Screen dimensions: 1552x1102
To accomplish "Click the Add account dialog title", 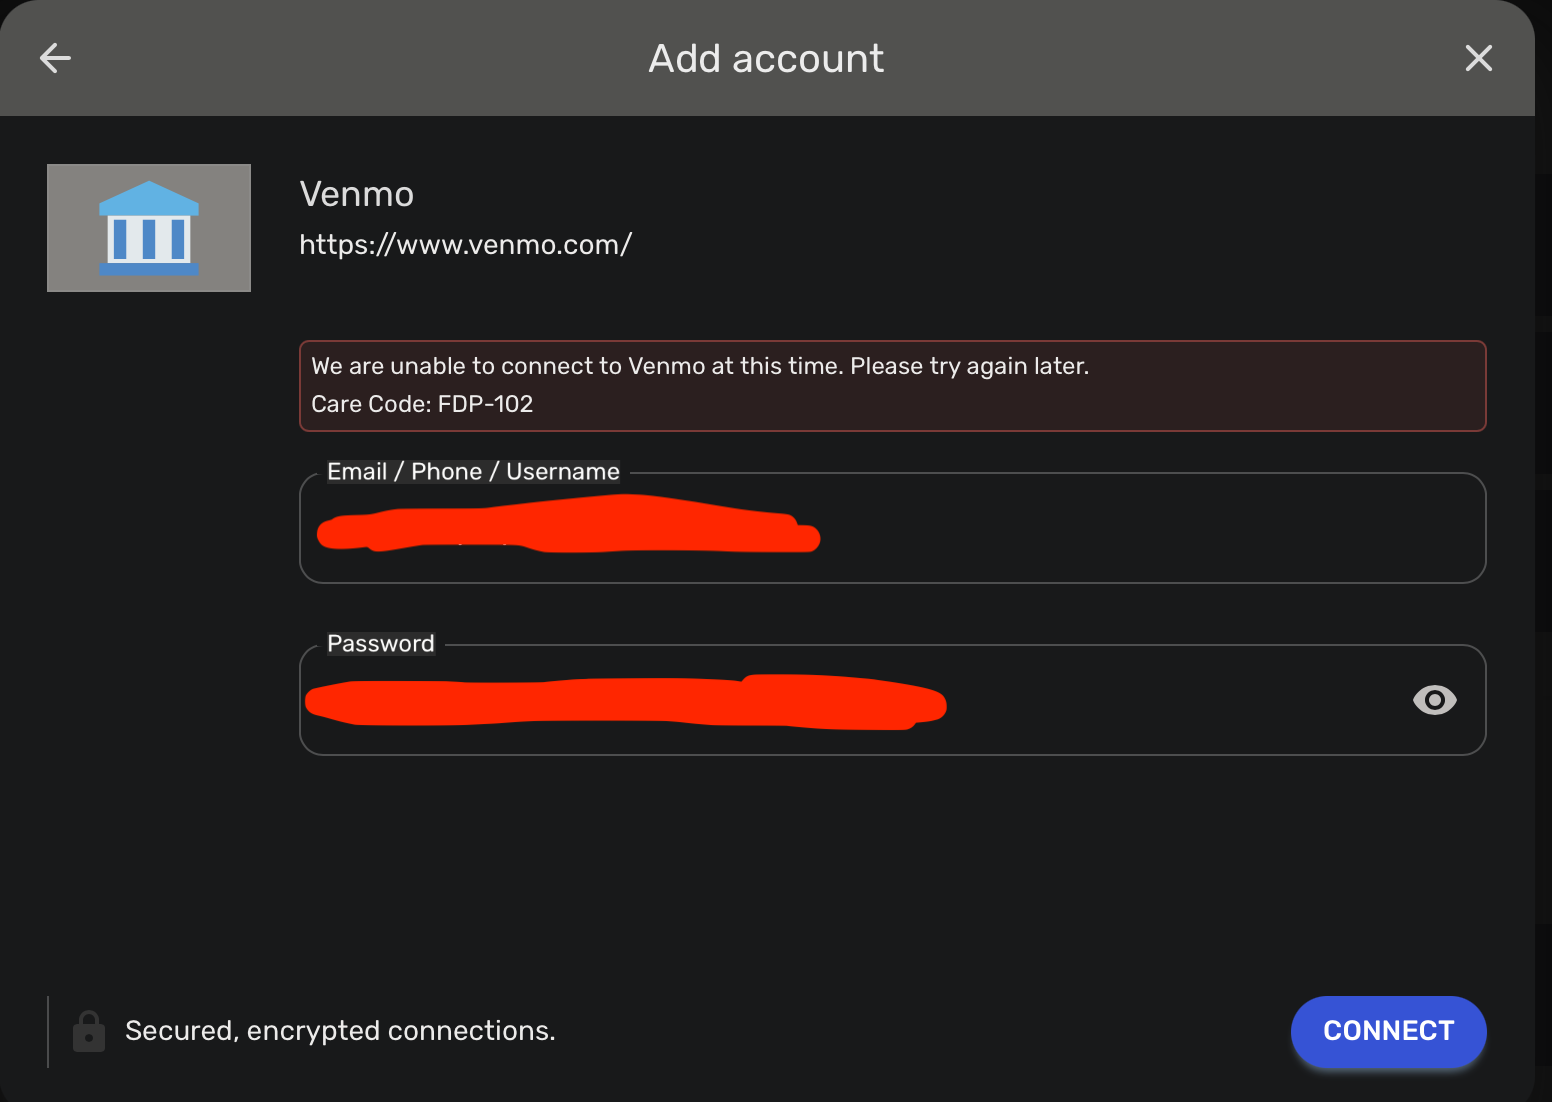I will pyautogui.click(x=766, y=58).
